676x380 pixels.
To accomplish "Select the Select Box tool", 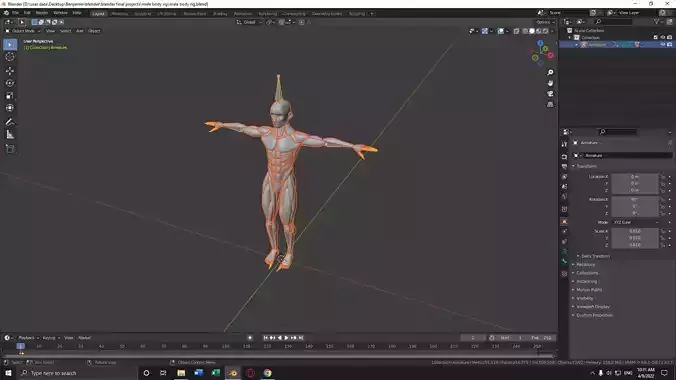I will point(10,44).
